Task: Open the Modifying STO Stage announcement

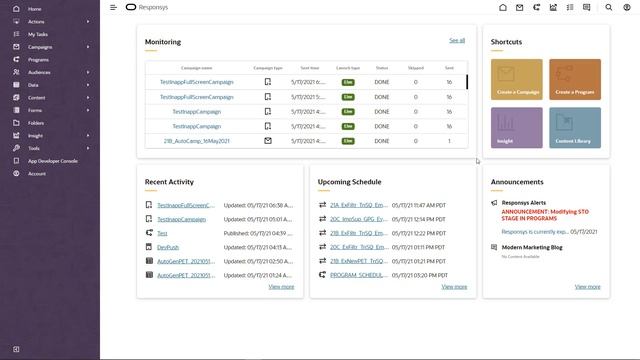Action: click(x=545, y=215)
